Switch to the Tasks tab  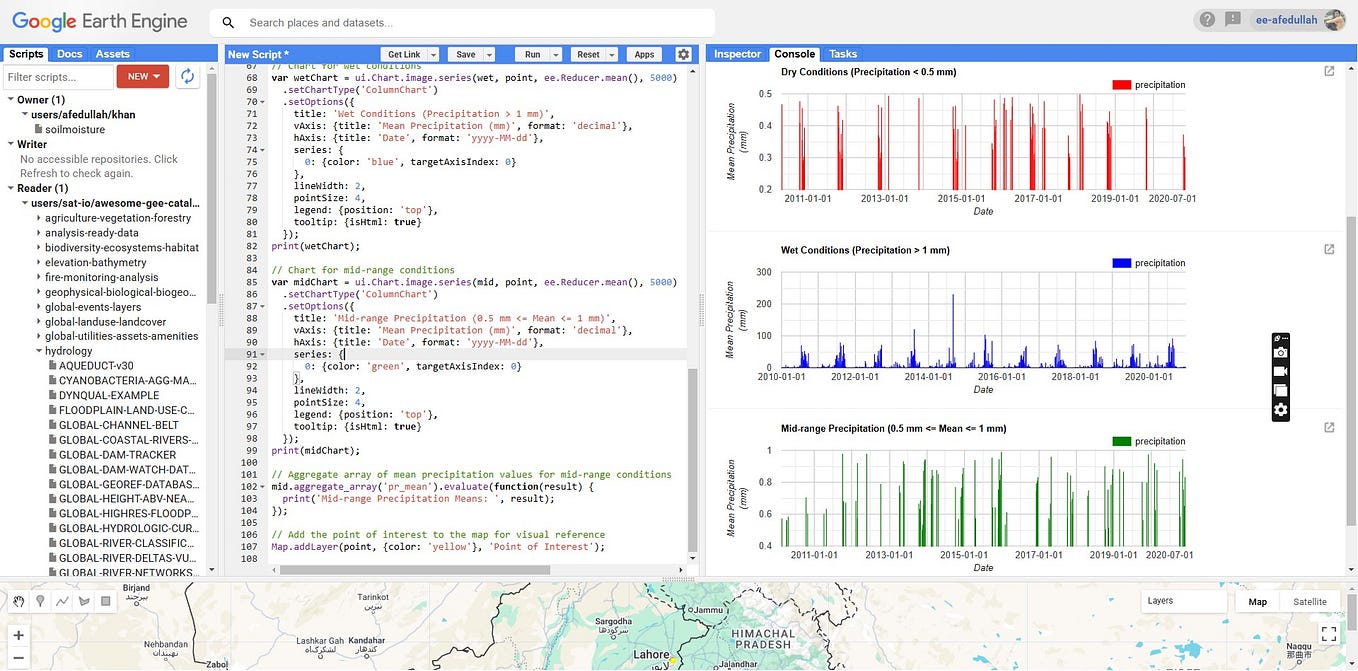843,54
